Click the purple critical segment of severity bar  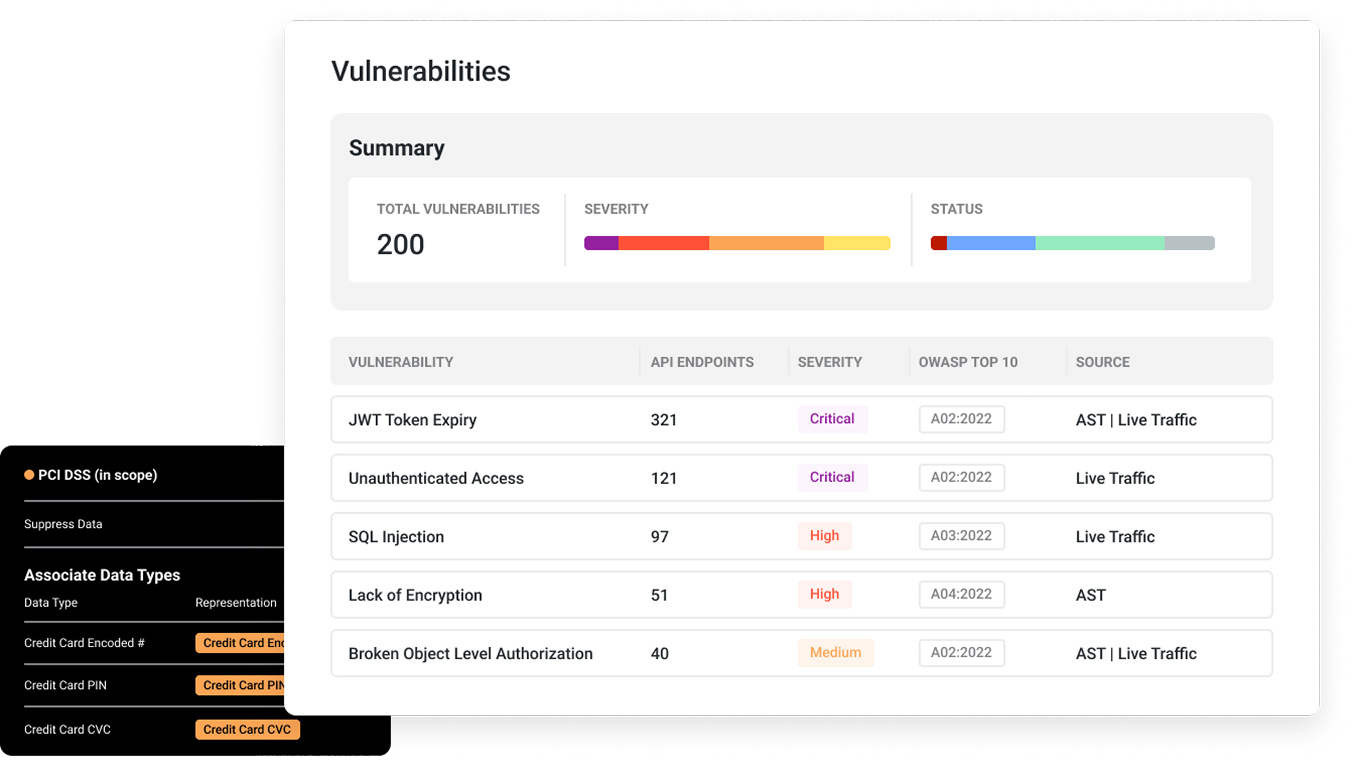(x=601, y=243)
